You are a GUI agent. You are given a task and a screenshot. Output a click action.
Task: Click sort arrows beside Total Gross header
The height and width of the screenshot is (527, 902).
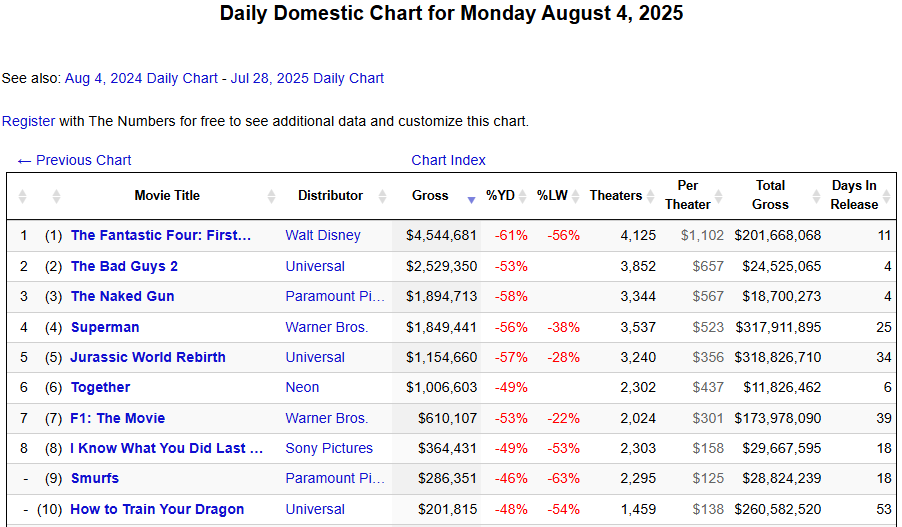pos(816,196)
